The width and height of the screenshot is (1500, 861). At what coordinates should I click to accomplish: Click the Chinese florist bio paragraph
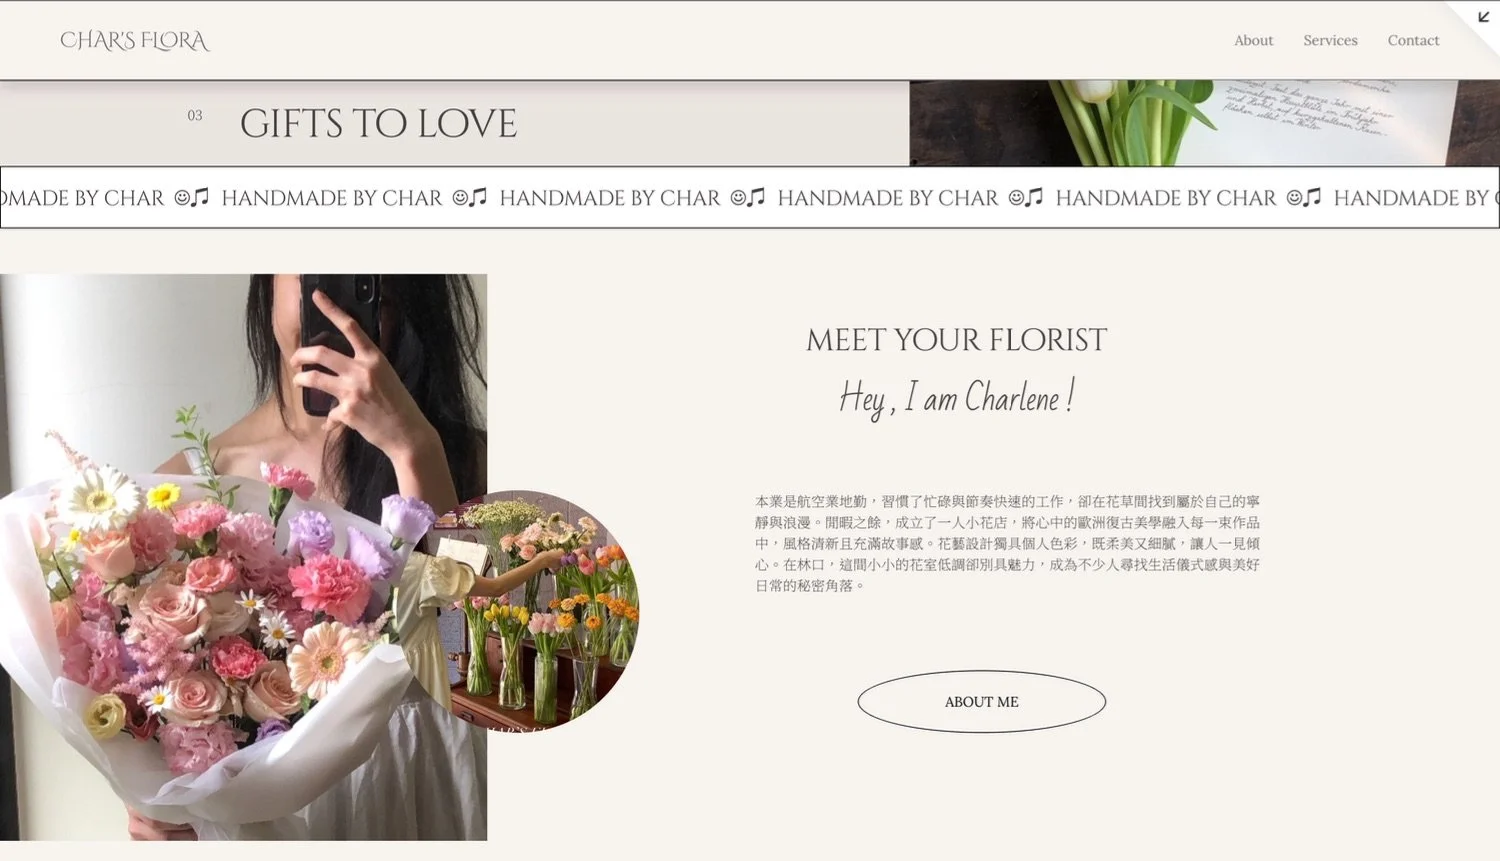point(1007,543)
